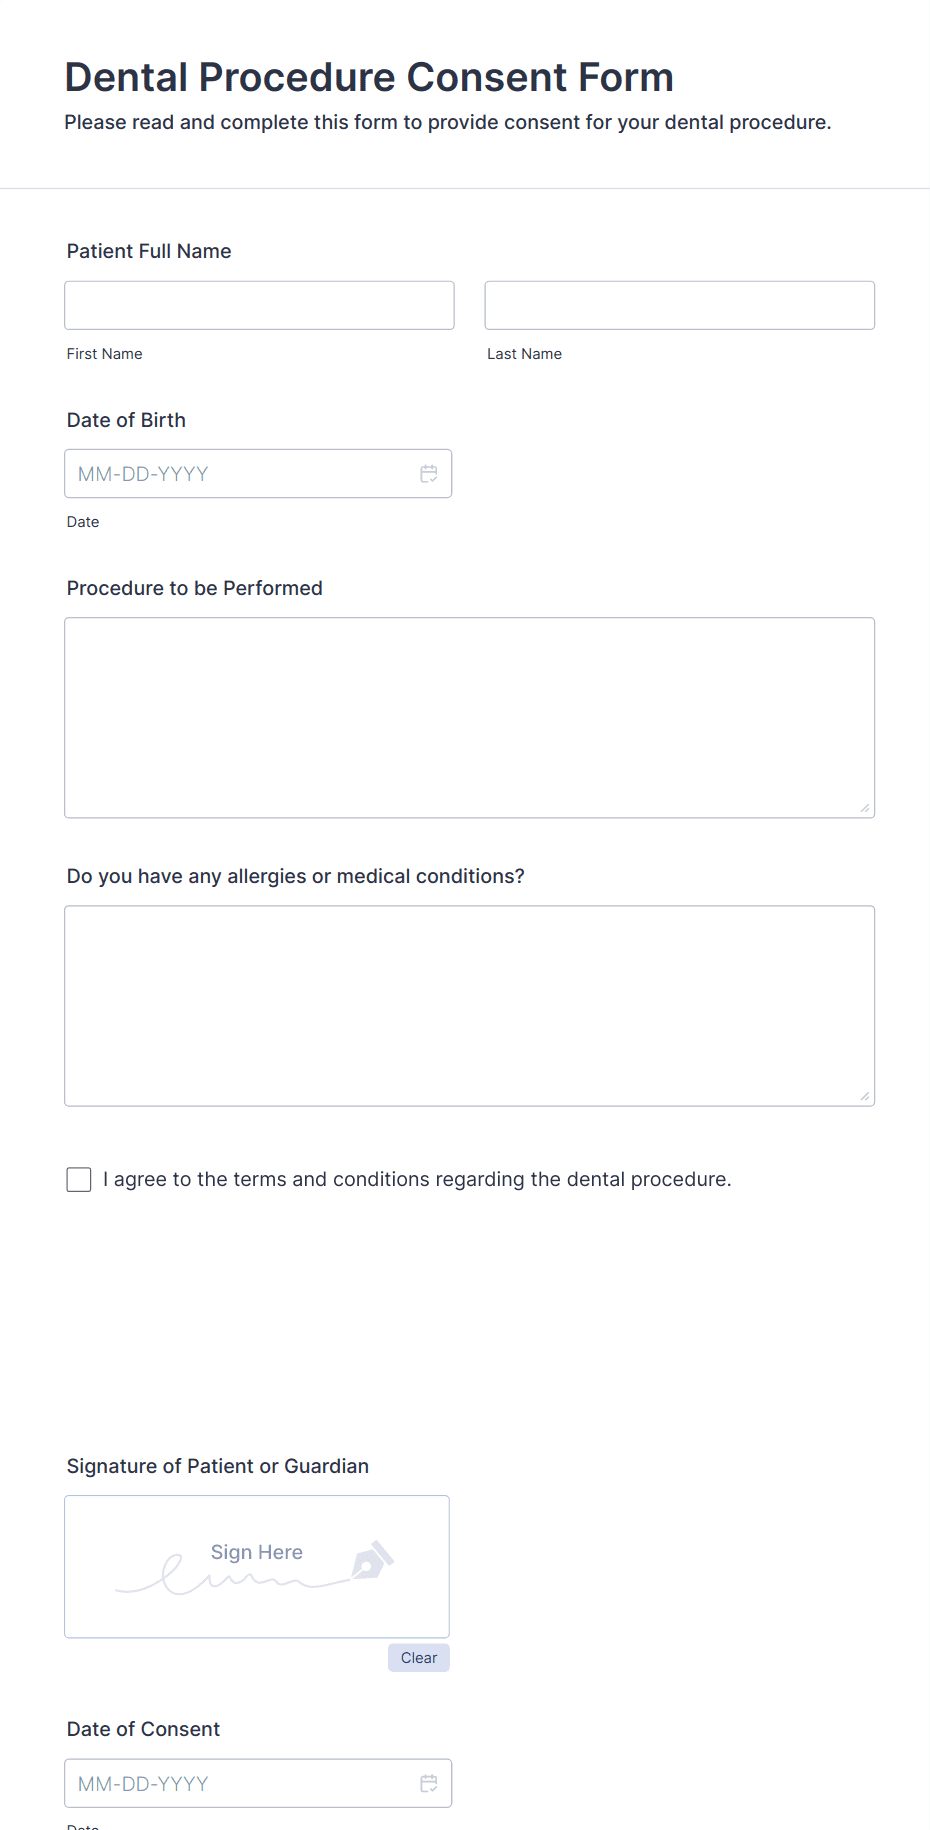The image size is (930, 1830).
Task: Open the Date of Consent calendar picker
Action: point(429,1783)
